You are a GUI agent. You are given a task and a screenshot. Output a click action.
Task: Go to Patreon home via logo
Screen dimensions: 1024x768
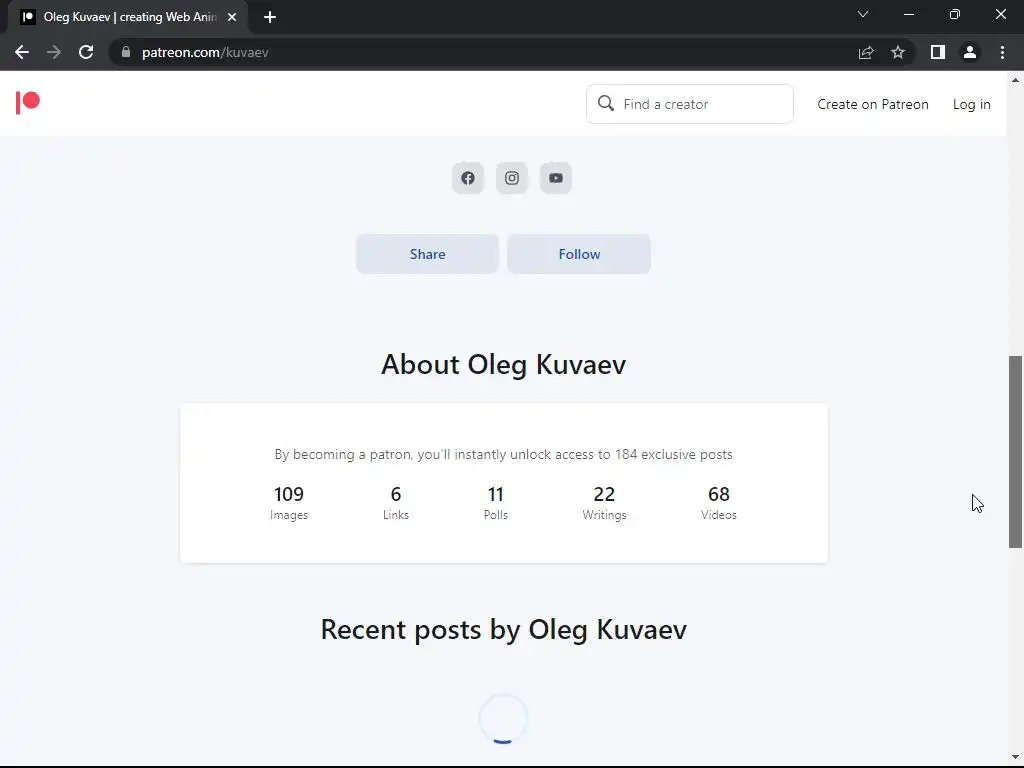[27, 103]
